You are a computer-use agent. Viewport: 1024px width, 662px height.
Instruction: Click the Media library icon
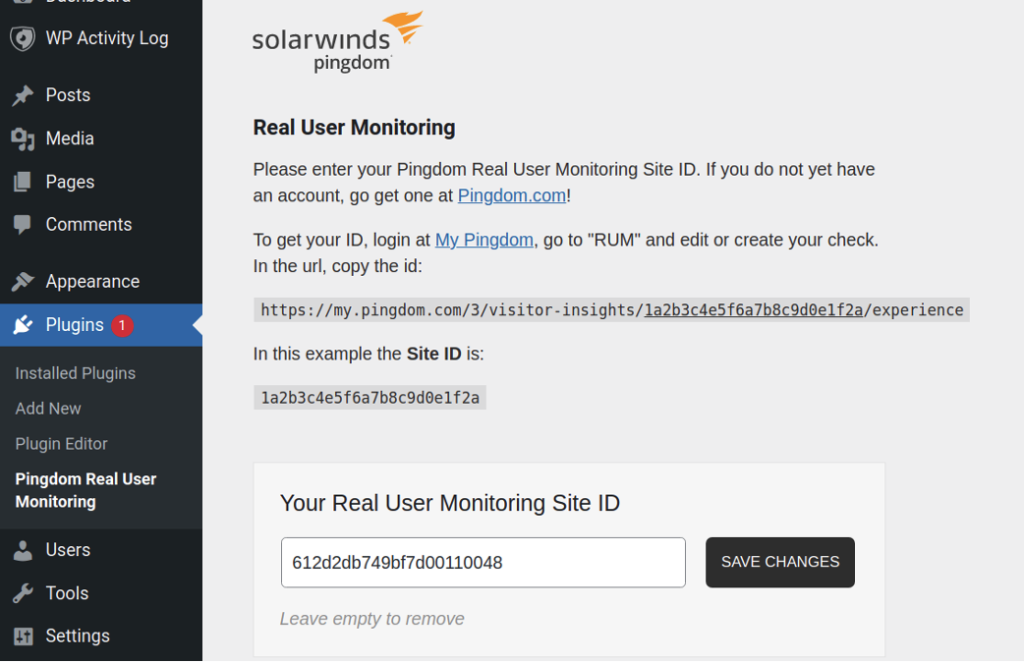point(23,139)
